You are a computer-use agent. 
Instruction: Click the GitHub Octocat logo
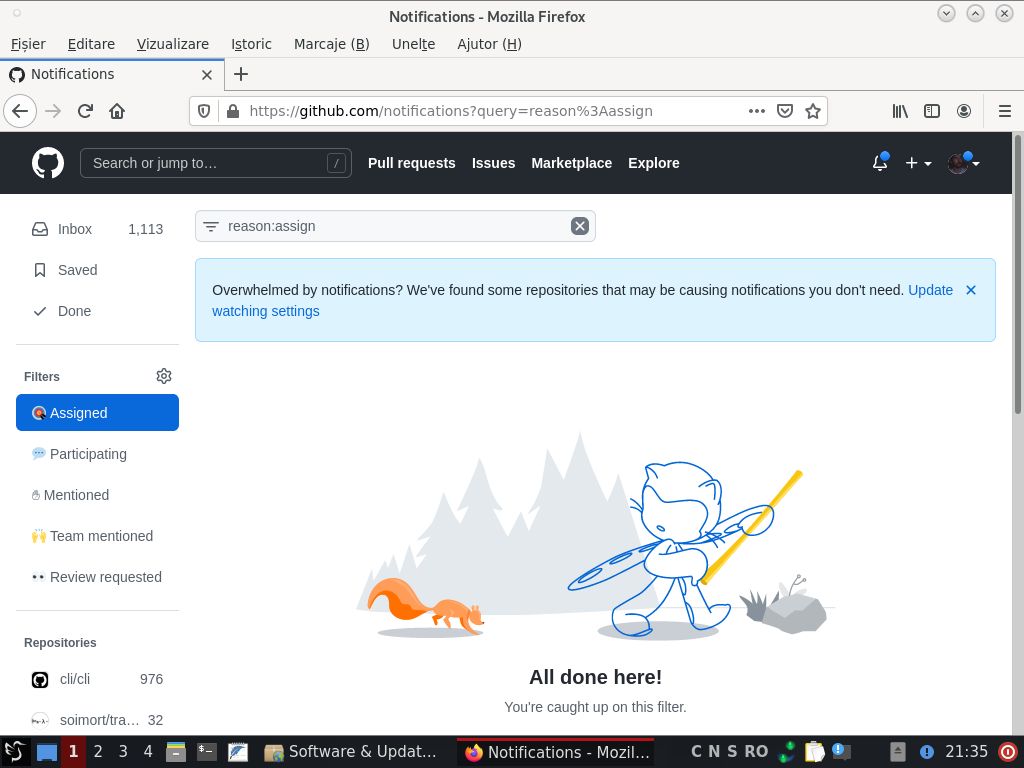pyautogui.click(x=48, y=163)
